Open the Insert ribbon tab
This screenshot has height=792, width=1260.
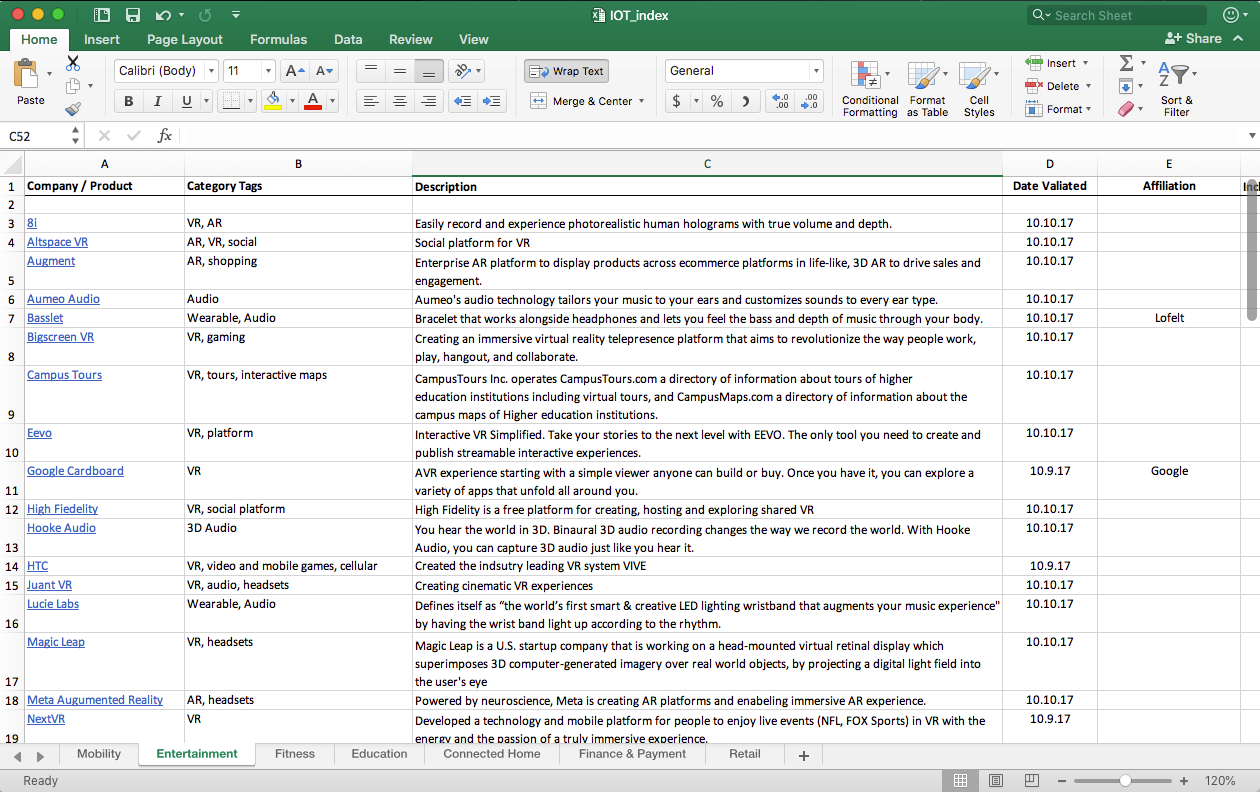[102, 39]
